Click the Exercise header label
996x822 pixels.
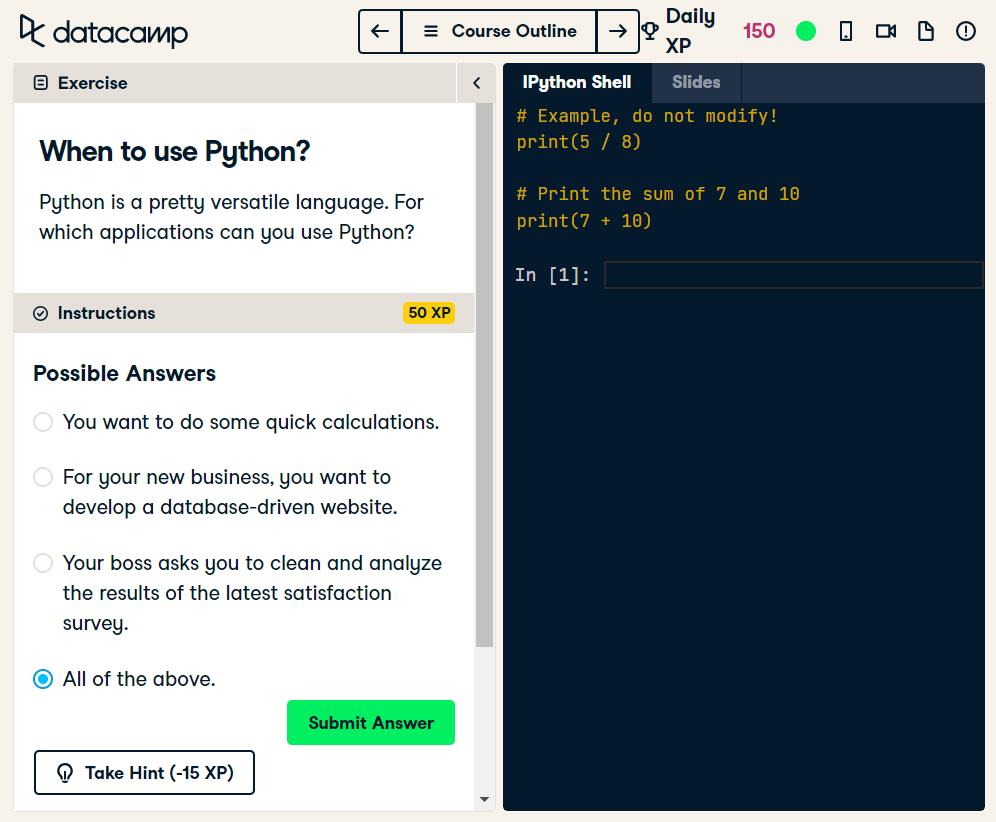pyautogui.click(x=92, y=83)
